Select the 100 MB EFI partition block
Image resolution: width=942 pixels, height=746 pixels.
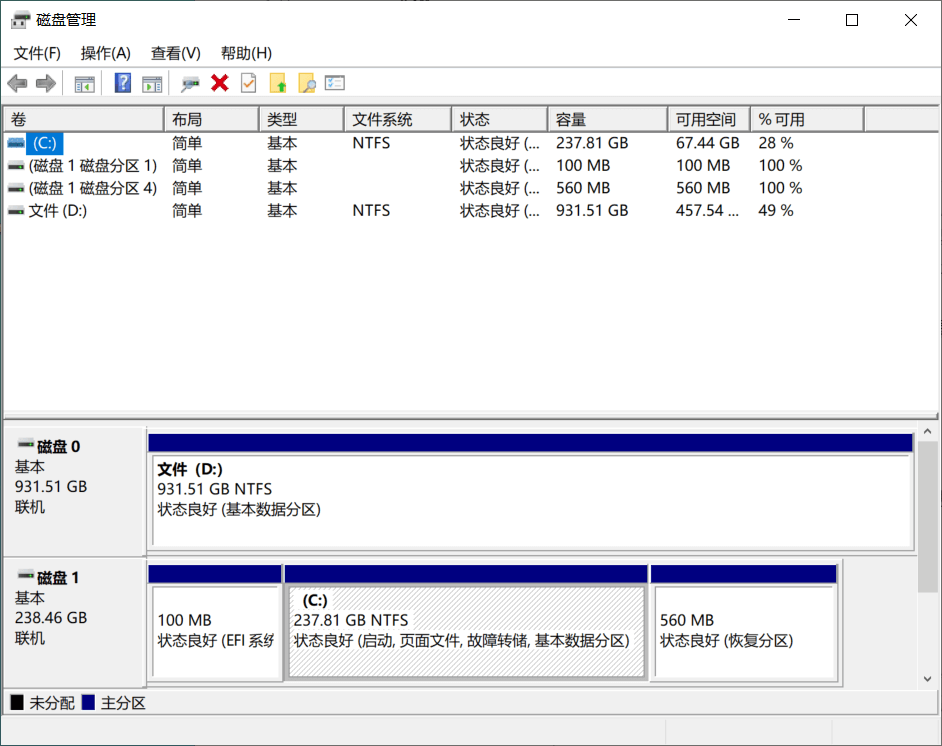pyautogui.click(x=215, y=622)
